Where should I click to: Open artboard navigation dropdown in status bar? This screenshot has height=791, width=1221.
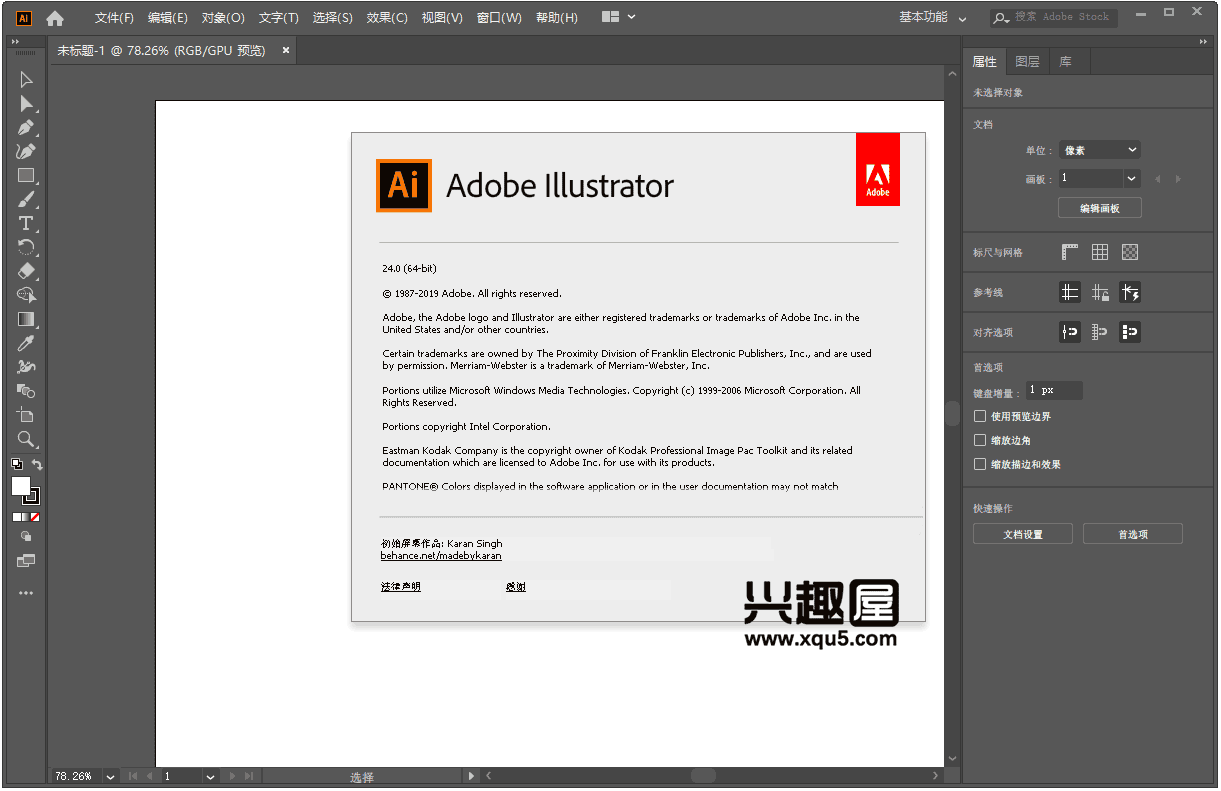tap(210, 776)
